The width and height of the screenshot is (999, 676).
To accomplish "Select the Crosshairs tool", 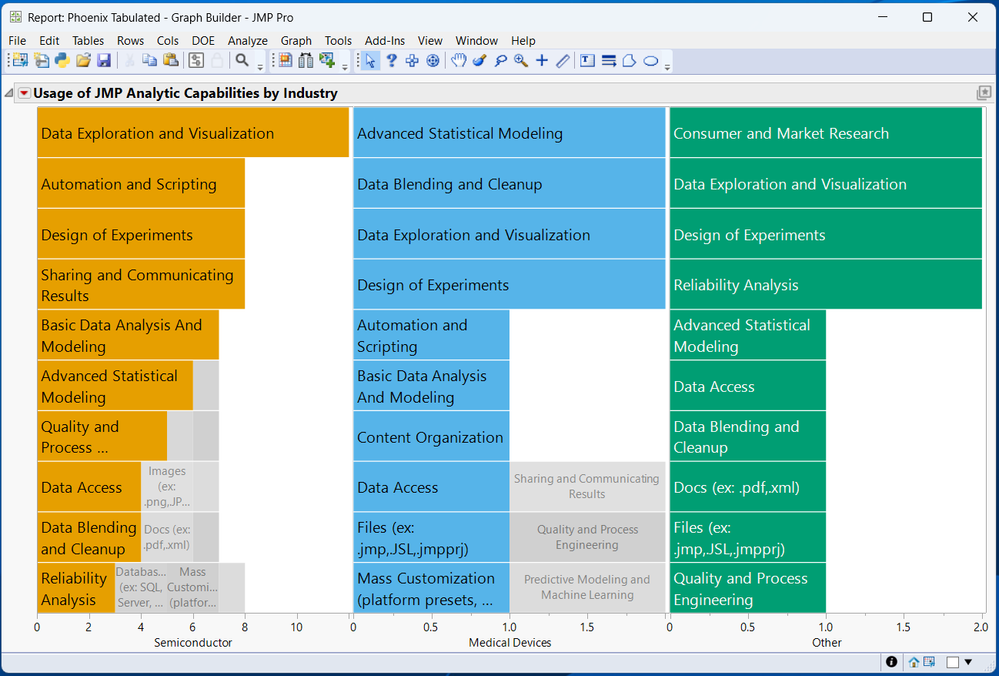I will coord(542,61).
